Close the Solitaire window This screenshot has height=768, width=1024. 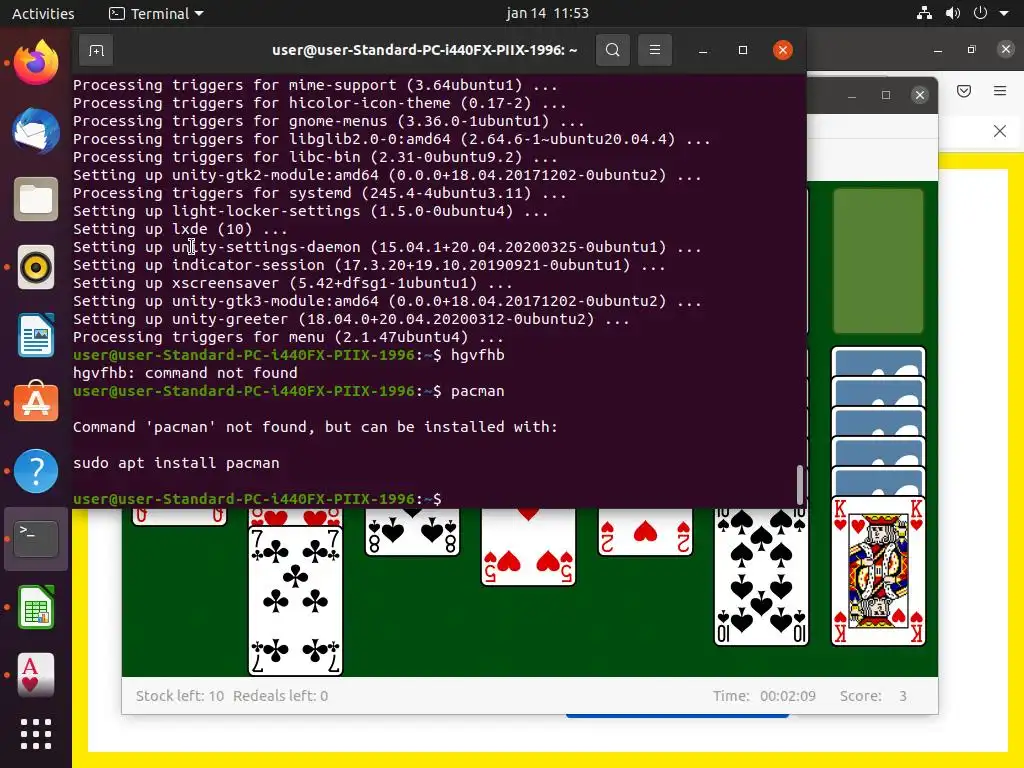(x=920, y=95)
